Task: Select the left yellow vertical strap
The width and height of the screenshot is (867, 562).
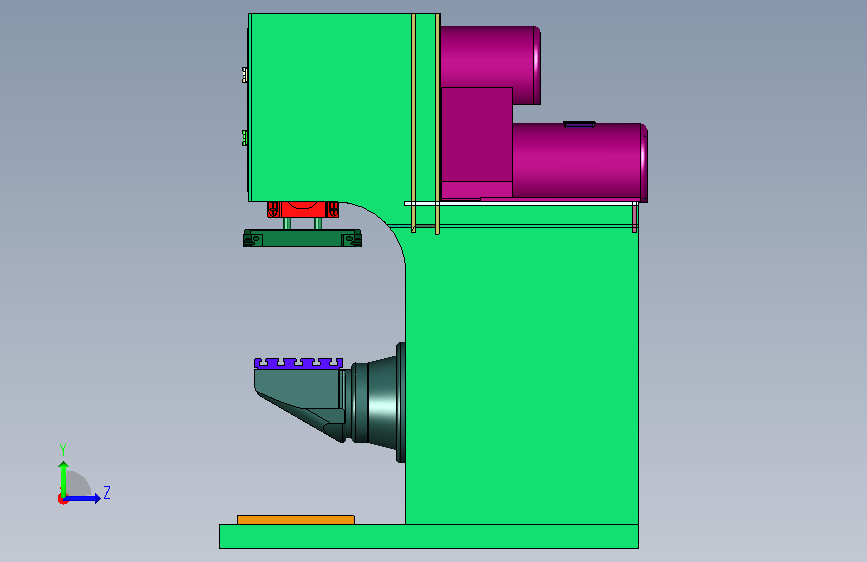Action: coord(414,123)
